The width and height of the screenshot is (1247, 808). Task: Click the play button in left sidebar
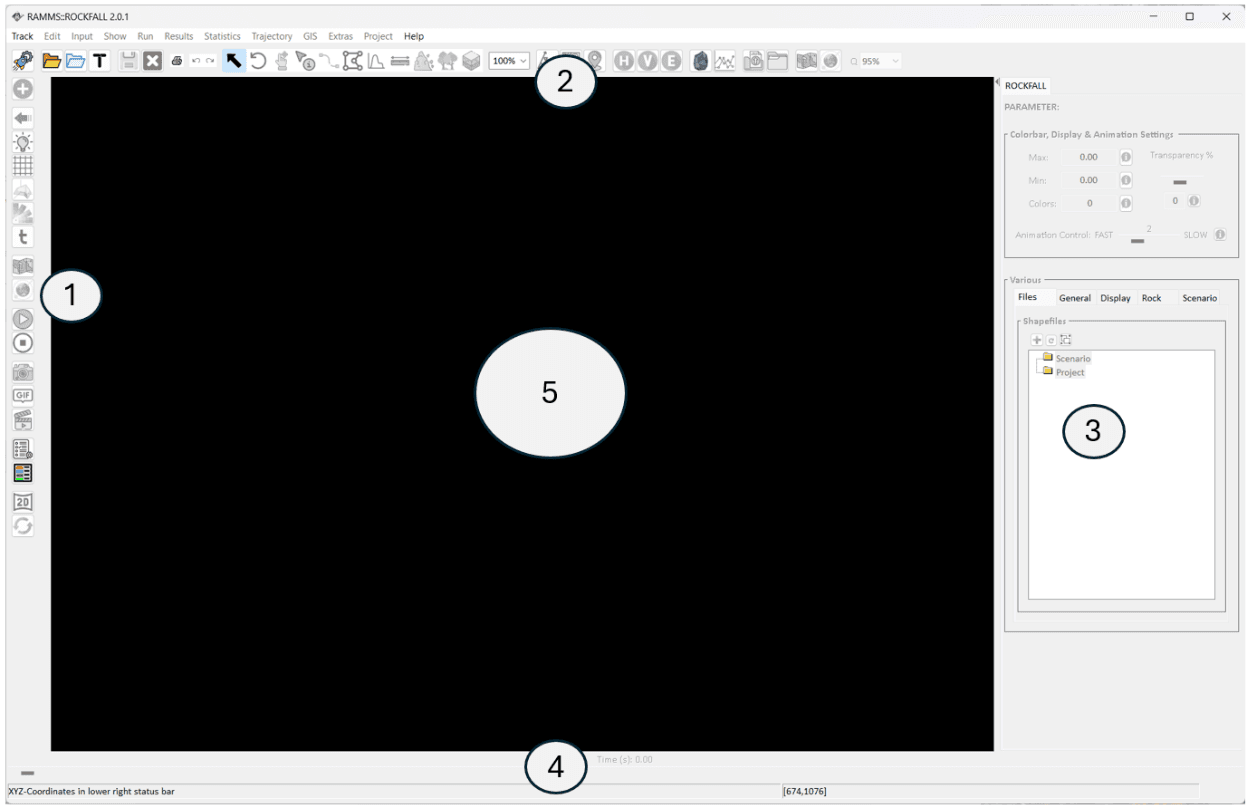[22, 319]
